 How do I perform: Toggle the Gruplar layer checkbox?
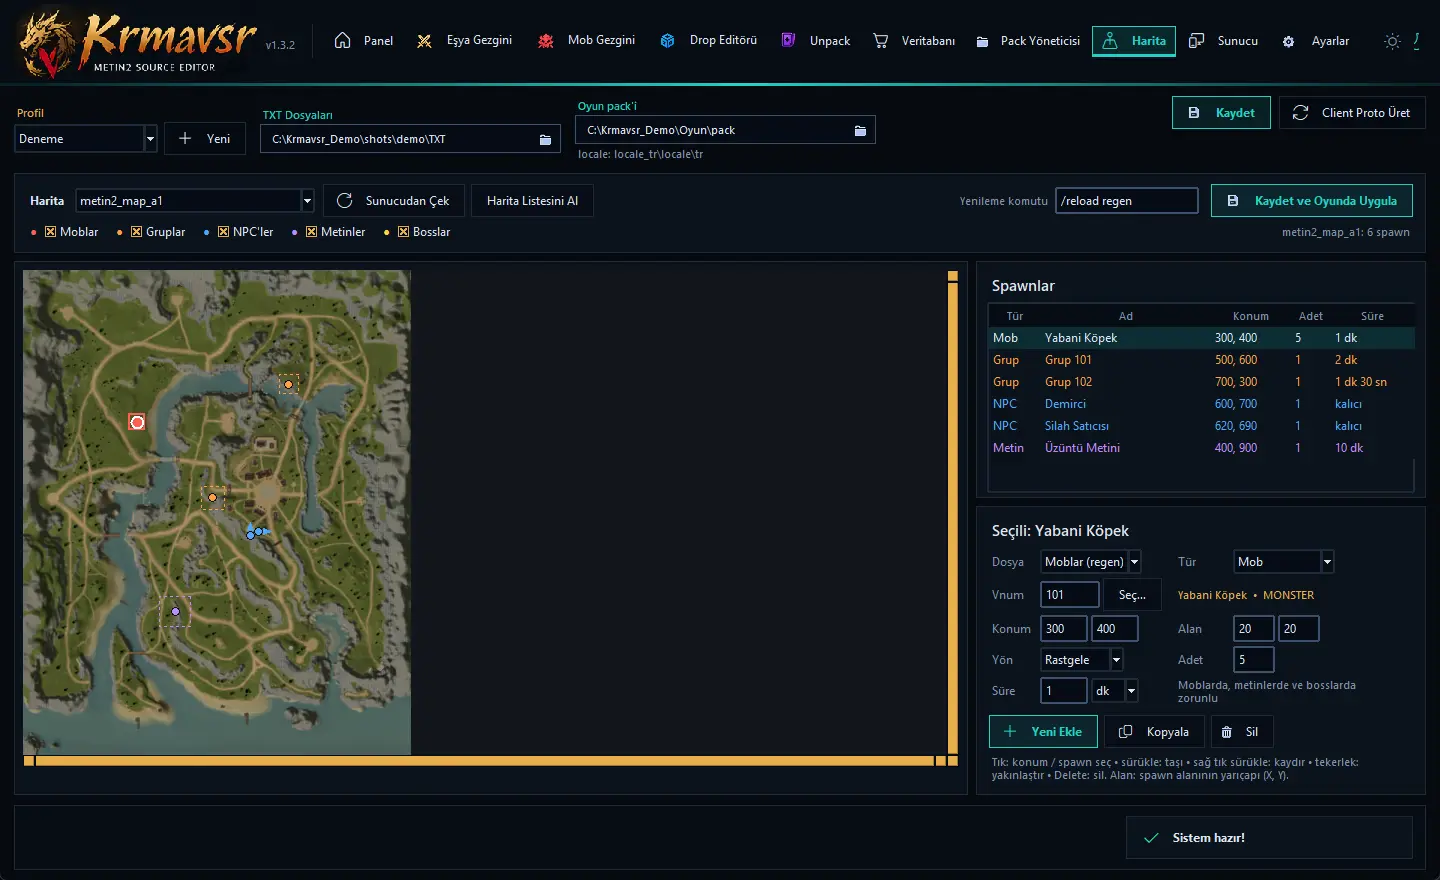[136, 232]
